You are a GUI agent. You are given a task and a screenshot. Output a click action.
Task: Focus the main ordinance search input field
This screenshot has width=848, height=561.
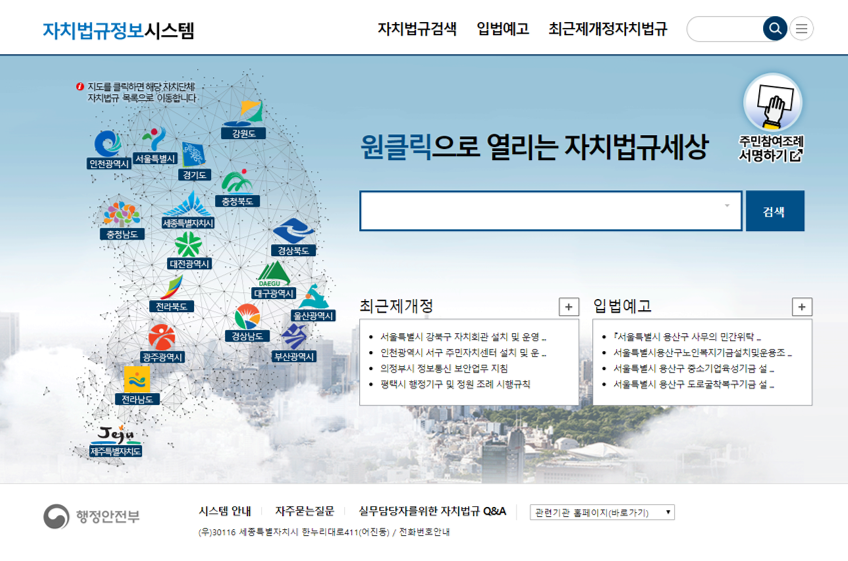[x=551, y=211]
